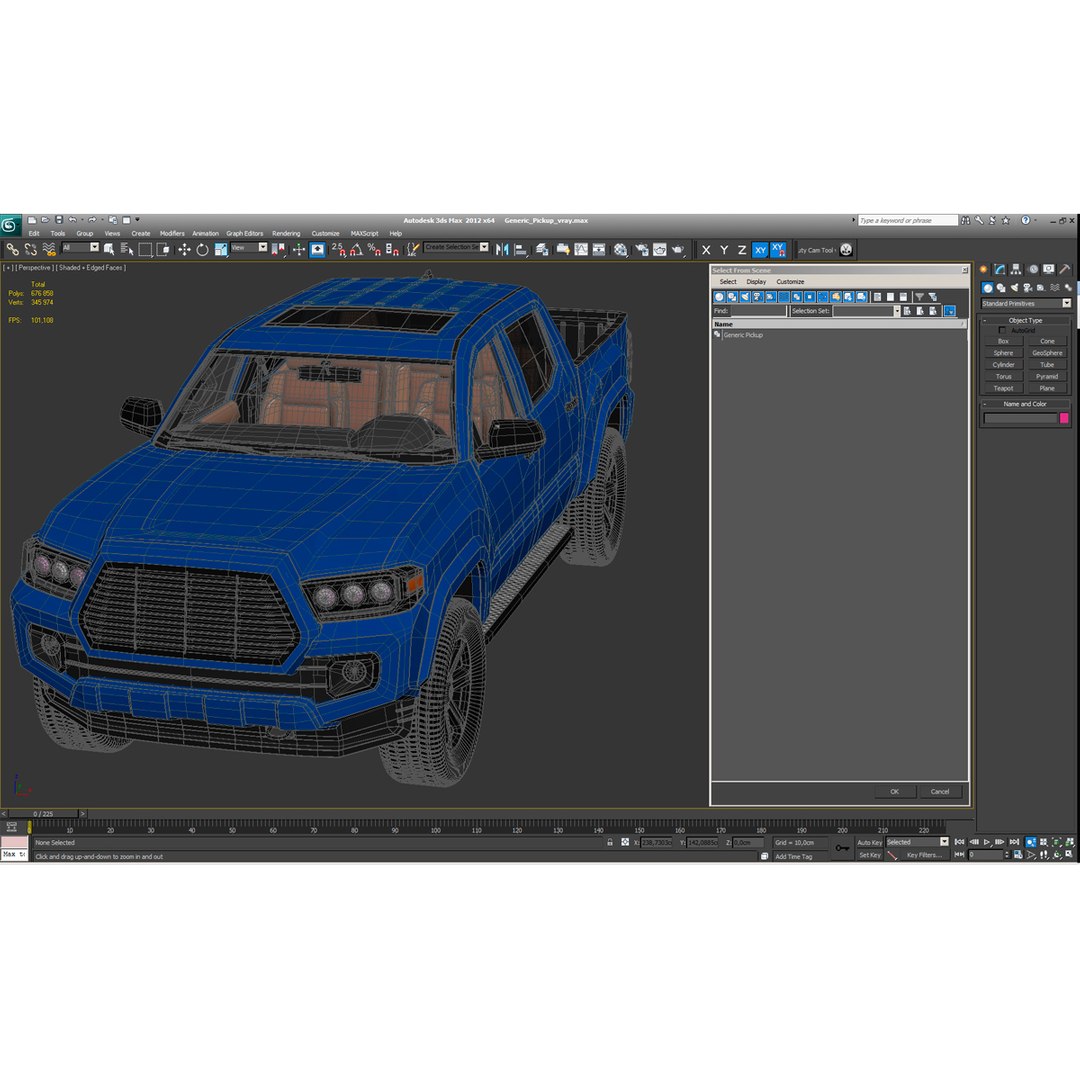This screenshot has width=1080, height=1080.
Task: Click the Align tool icon
Action: pos(521,249)
